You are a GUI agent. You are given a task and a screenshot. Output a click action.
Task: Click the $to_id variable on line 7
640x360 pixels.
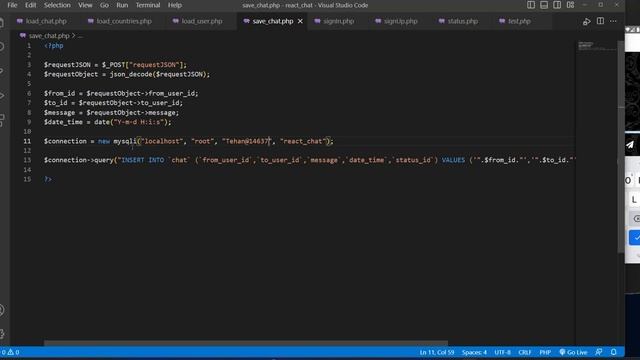click(x=56, y=103)
